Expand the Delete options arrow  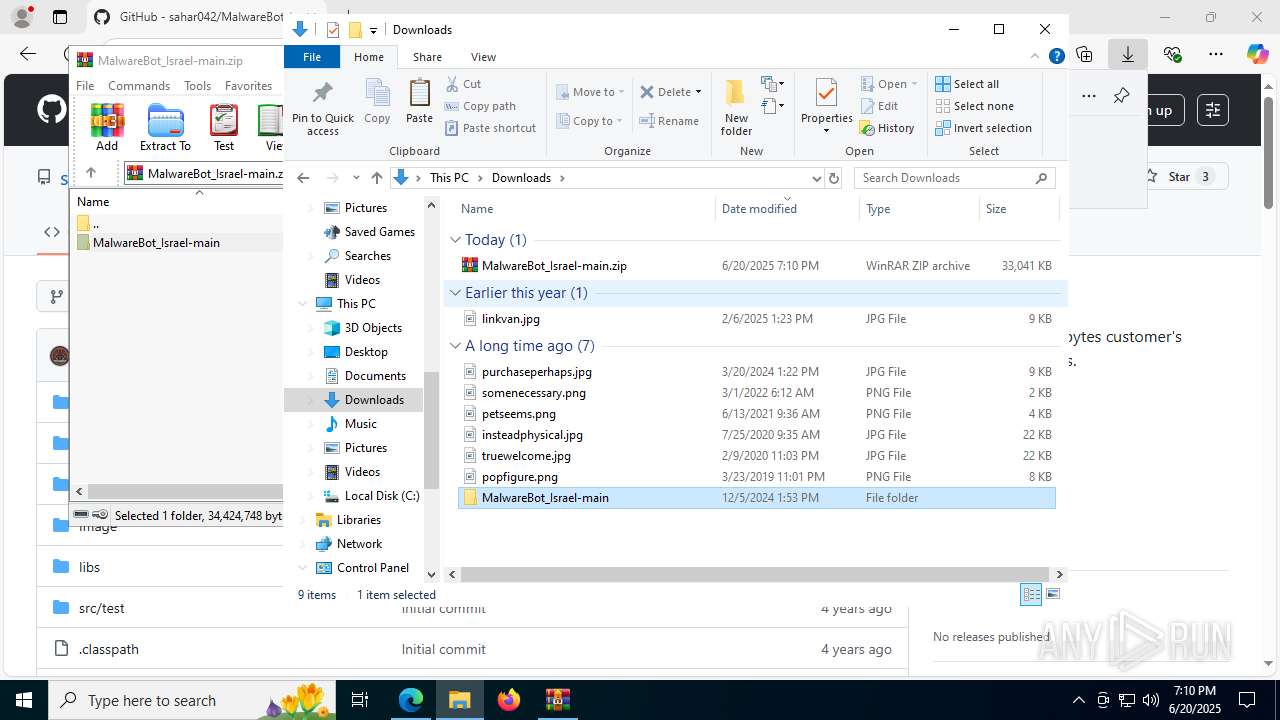tap(698, 92)
